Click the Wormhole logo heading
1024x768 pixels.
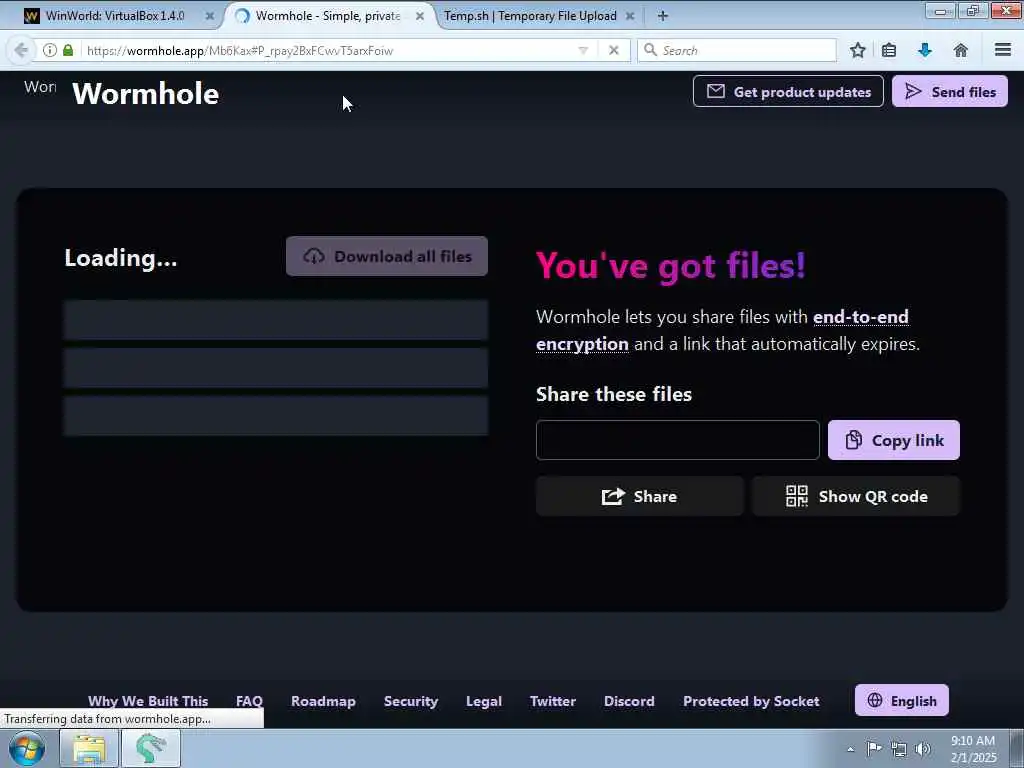pyautogui.click(x=146, y=94)
